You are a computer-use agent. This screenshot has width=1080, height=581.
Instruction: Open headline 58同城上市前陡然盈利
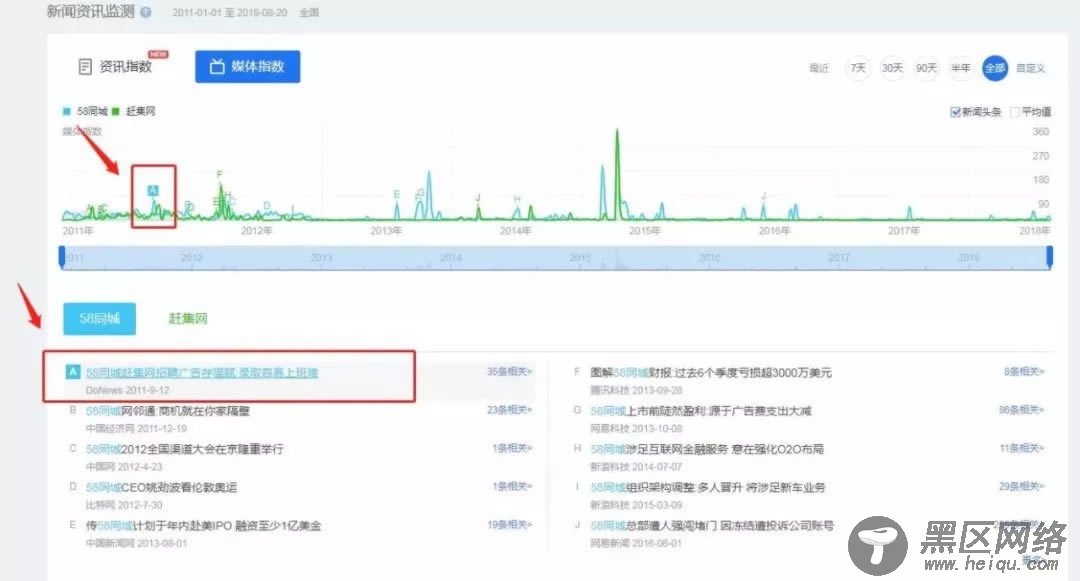coord(700,411)
